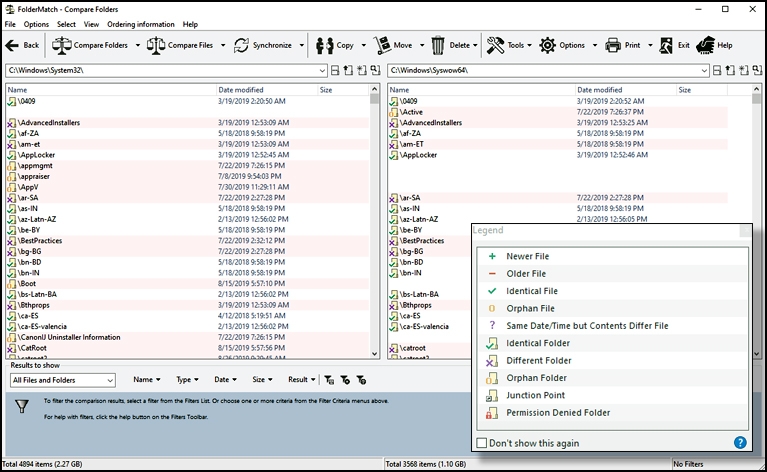Click the Print toolbar icon
Screen dimensions: 767x472
point(613,45)
